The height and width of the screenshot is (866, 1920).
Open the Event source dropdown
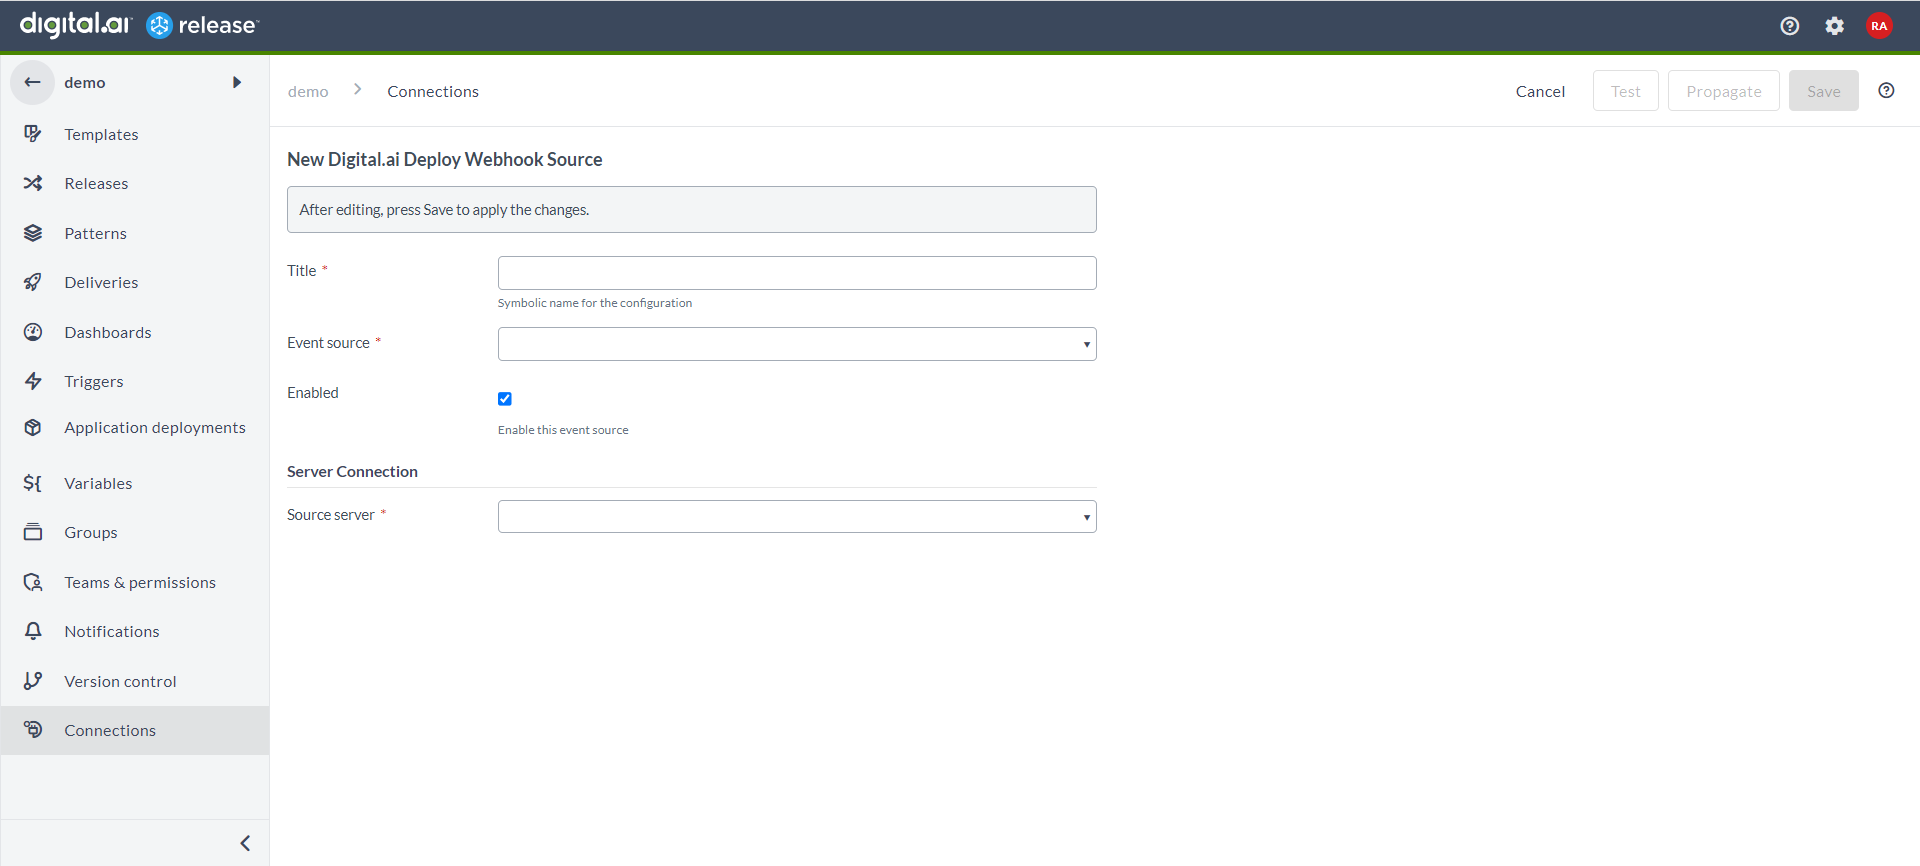click(x=797, y=344)
